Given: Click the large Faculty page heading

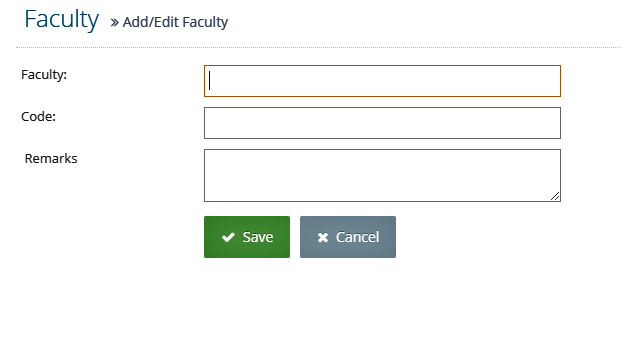Looking at the screenshot, I should [61, 19].
